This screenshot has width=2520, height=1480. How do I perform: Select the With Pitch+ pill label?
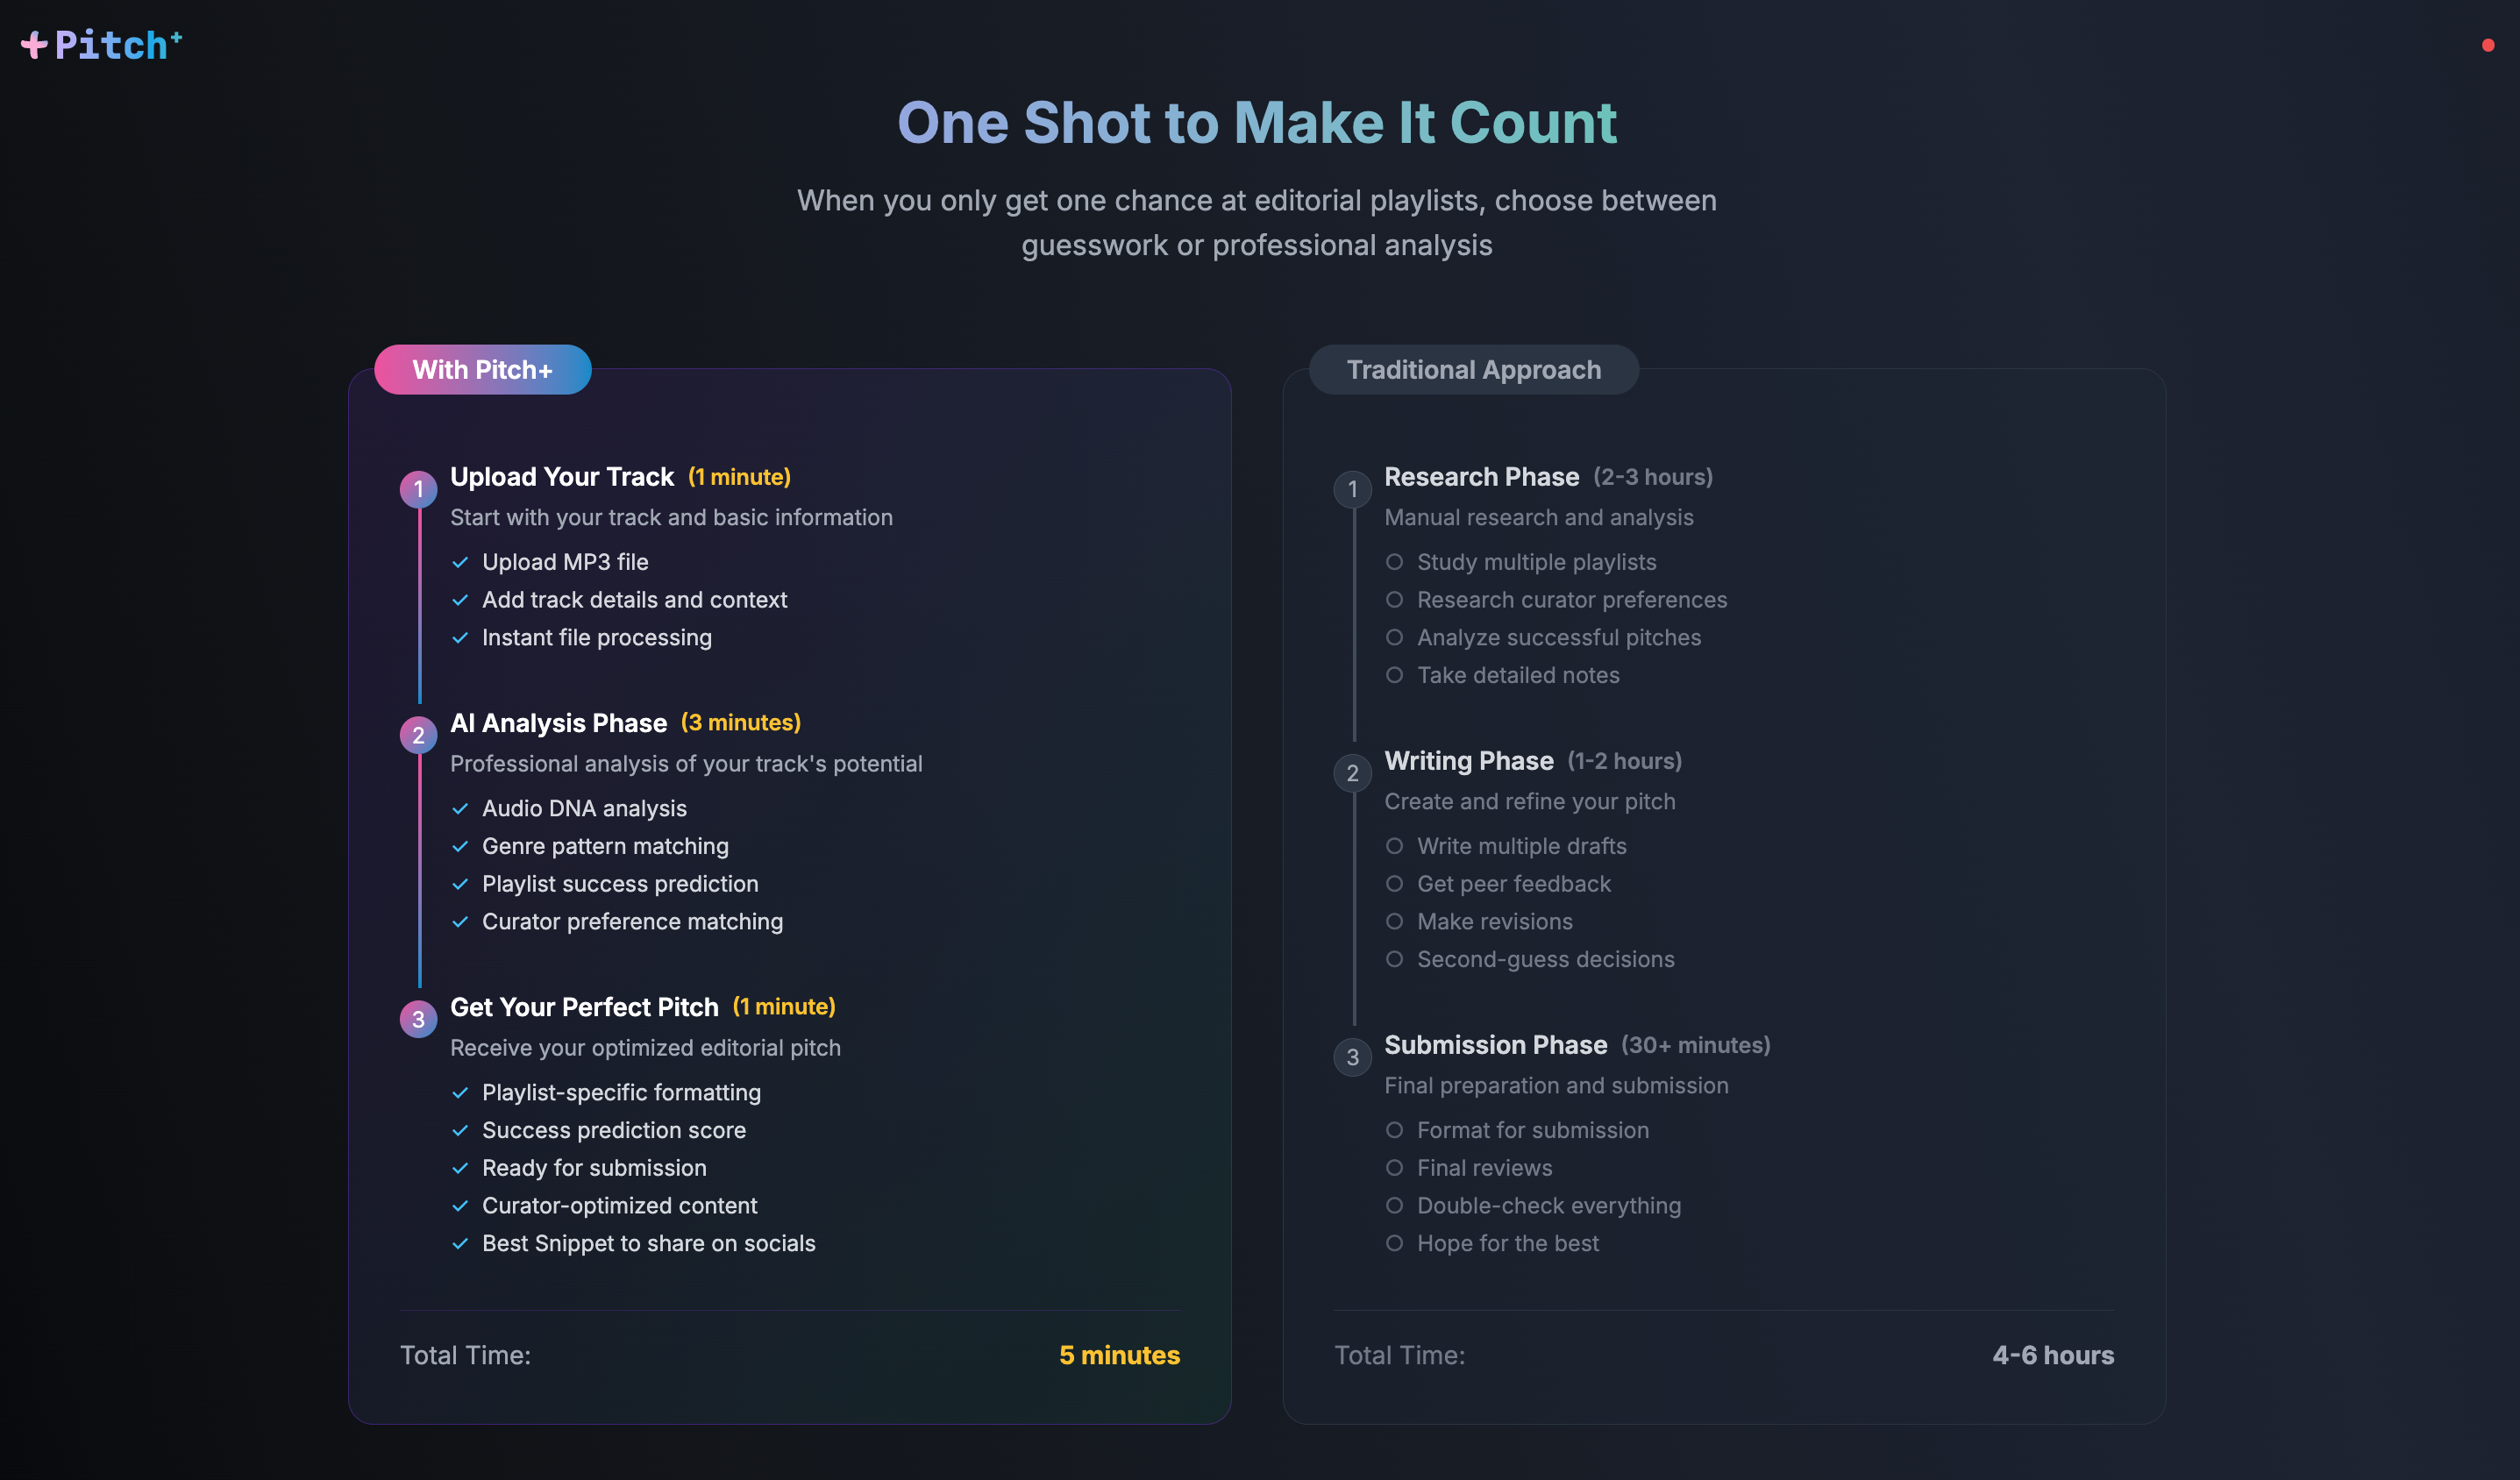click(482, 370)
